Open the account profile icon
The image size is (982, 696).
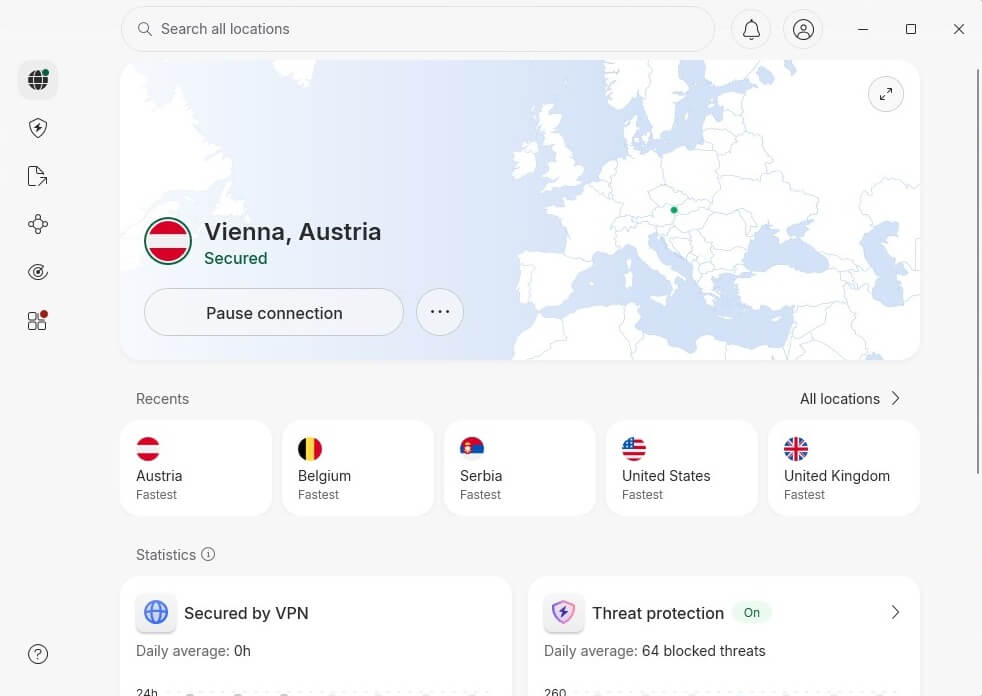(803, 29)
